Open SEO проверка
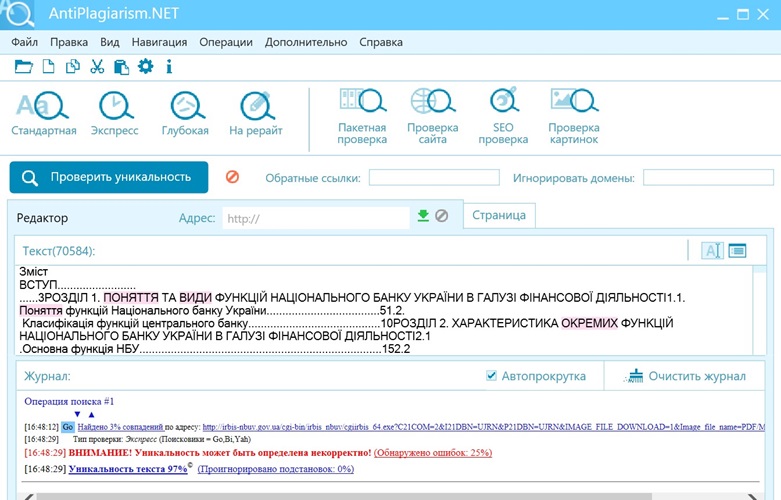 coord(503,116)
